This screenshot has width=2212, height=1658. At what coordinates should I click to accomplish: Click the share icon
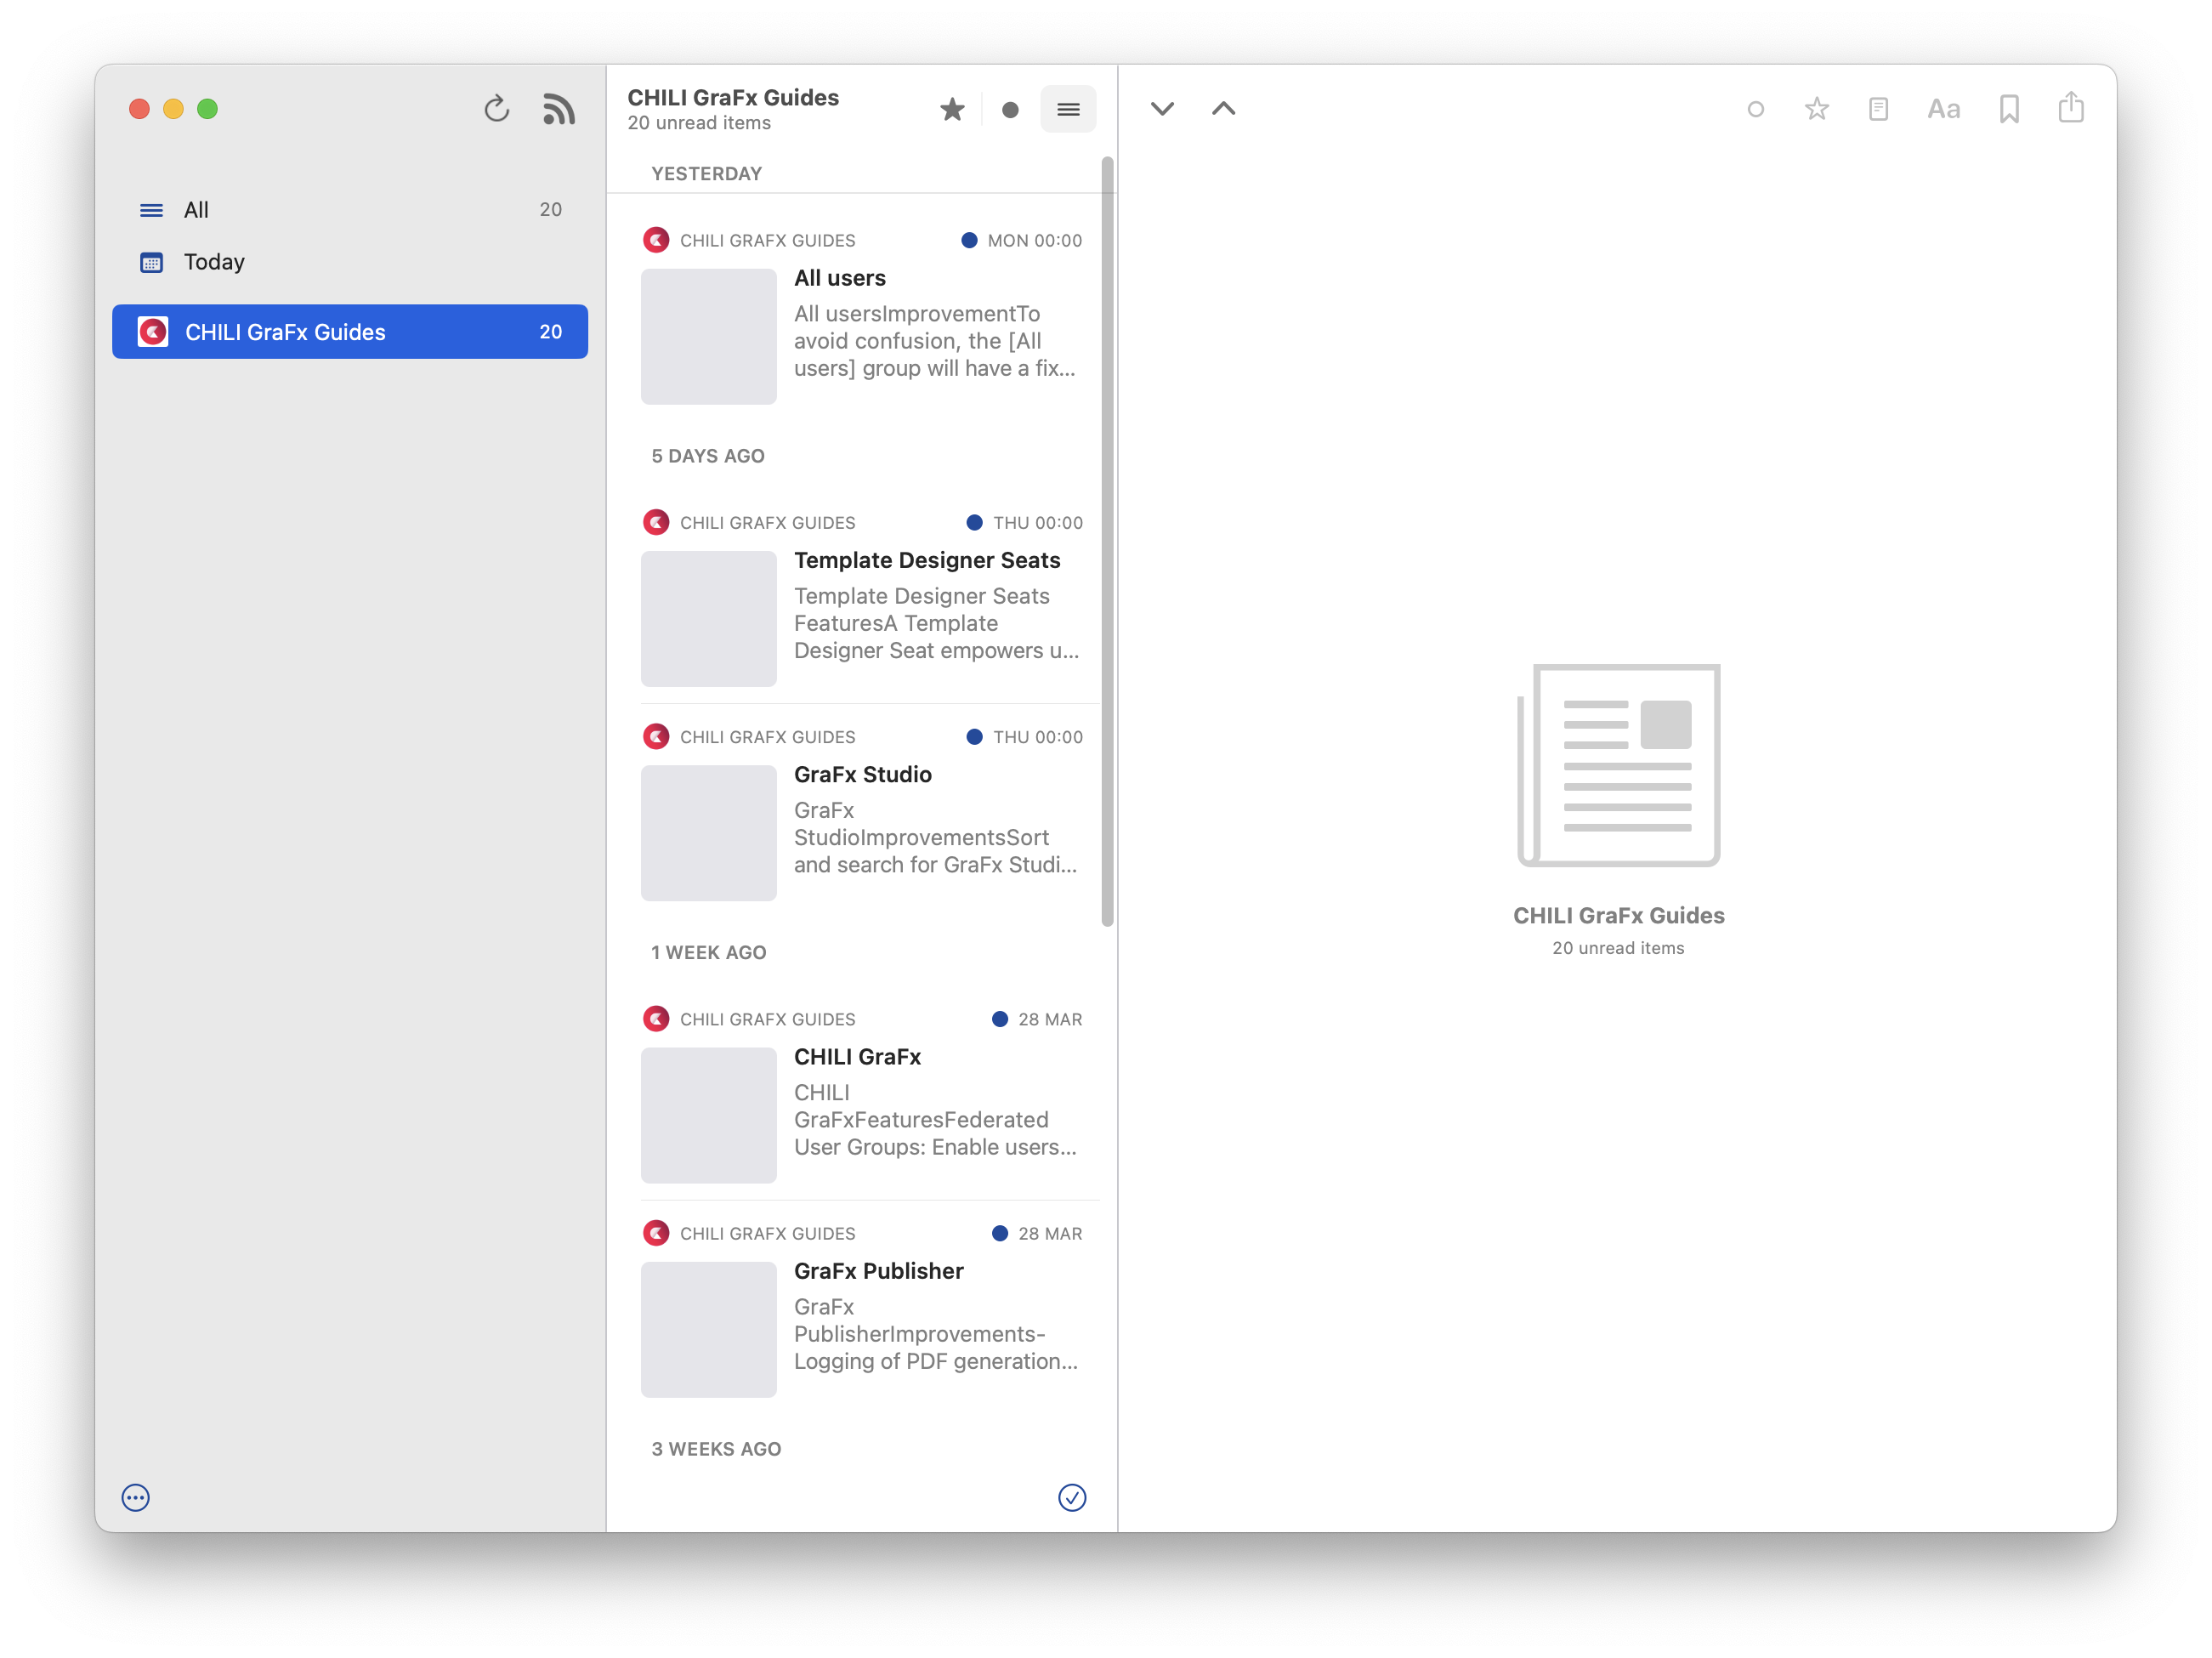click(x=2071, y=107)
